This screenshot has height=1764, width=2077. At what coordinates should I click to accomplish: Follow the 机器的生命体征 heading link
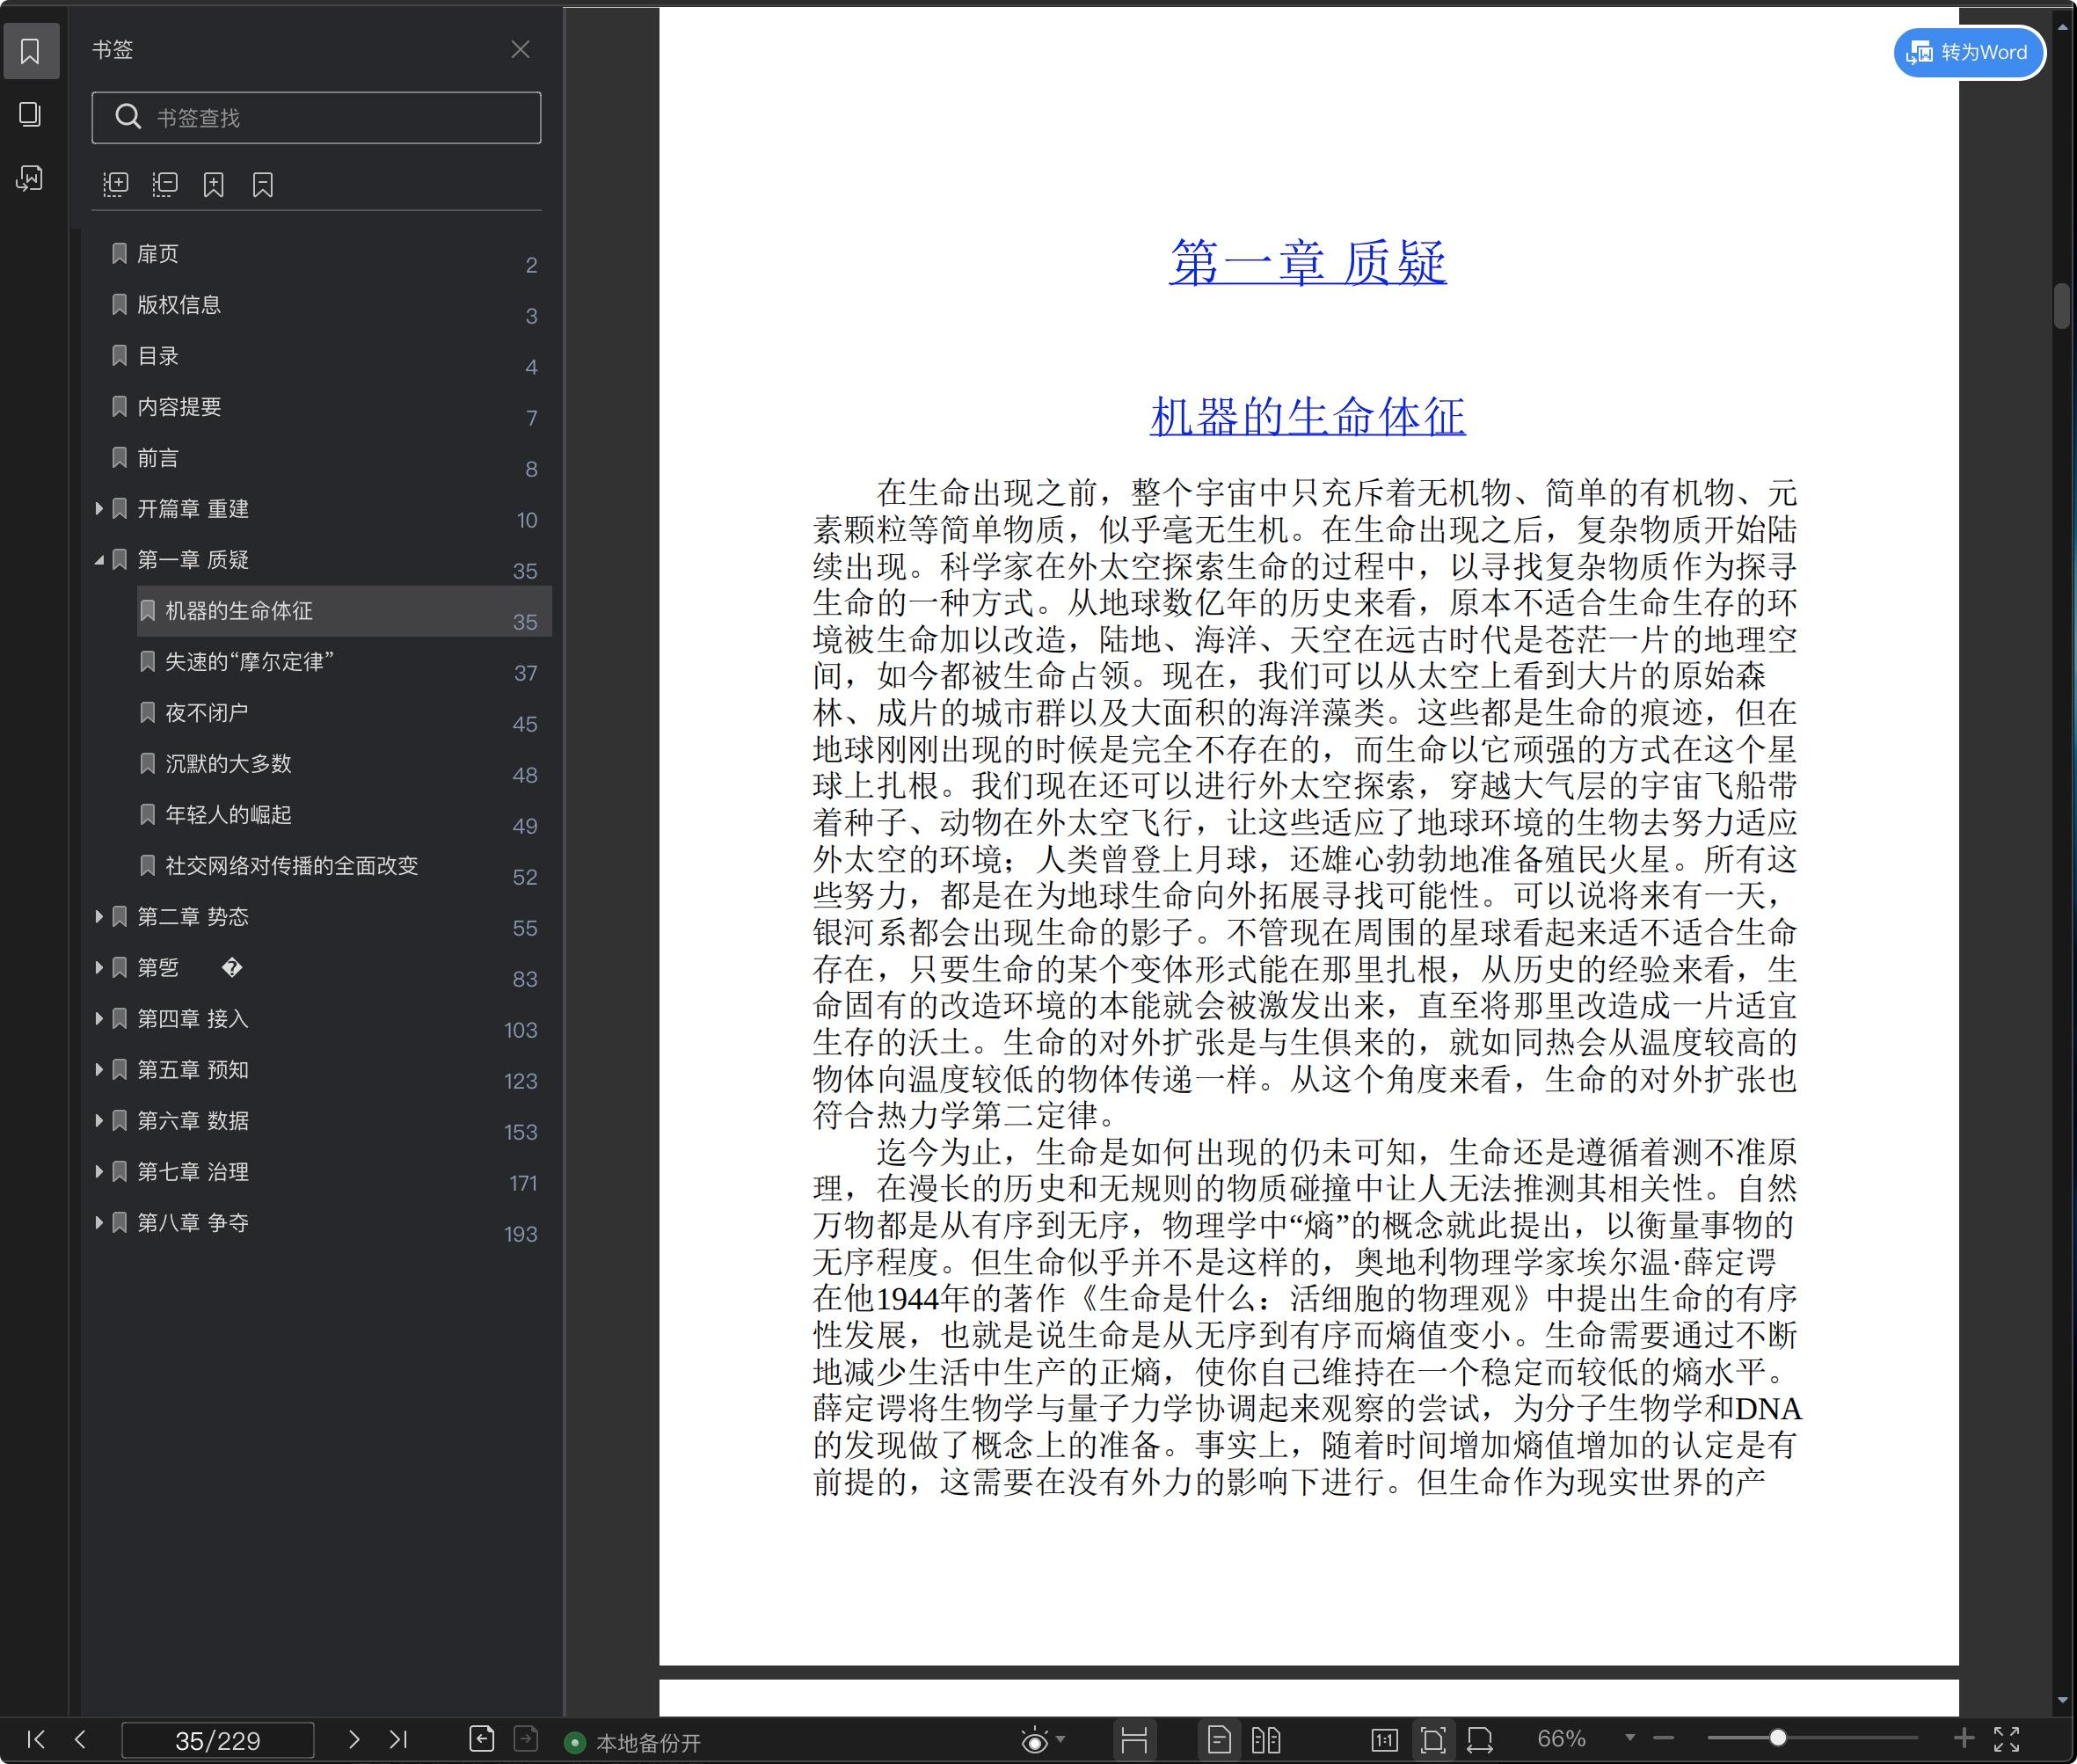(1307, 417)
